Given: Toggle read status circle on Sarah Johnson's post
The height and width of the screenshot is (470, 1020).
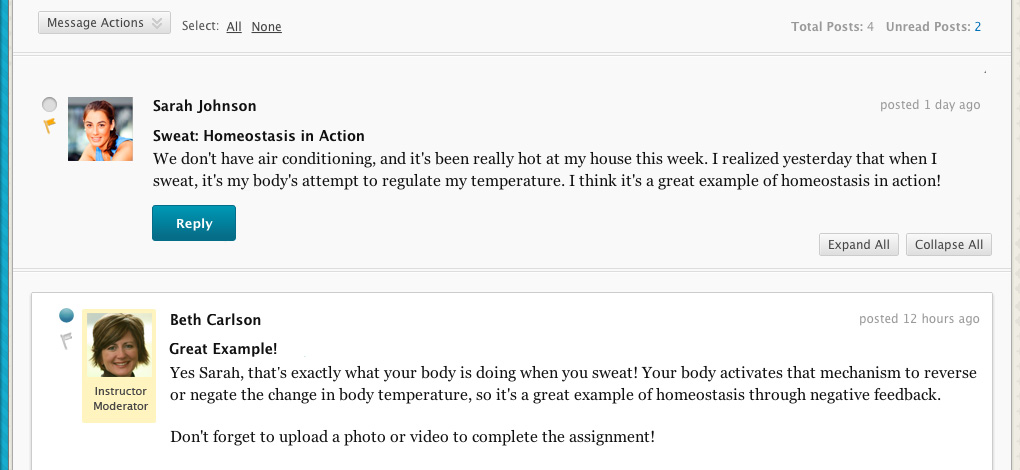Looking at the screenshot, I should tap(49, 104).
